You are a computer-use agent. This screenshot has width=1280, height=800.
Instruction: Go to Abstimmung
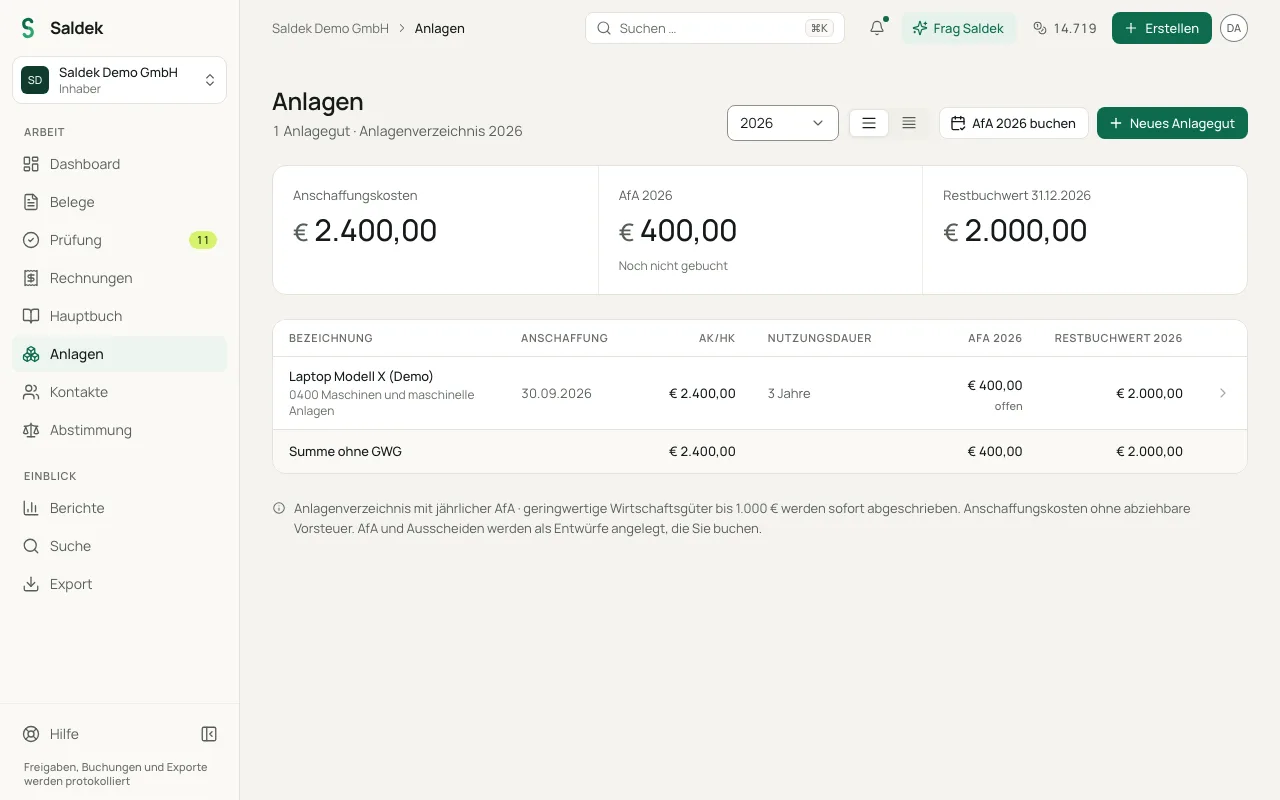pos(119,430)
